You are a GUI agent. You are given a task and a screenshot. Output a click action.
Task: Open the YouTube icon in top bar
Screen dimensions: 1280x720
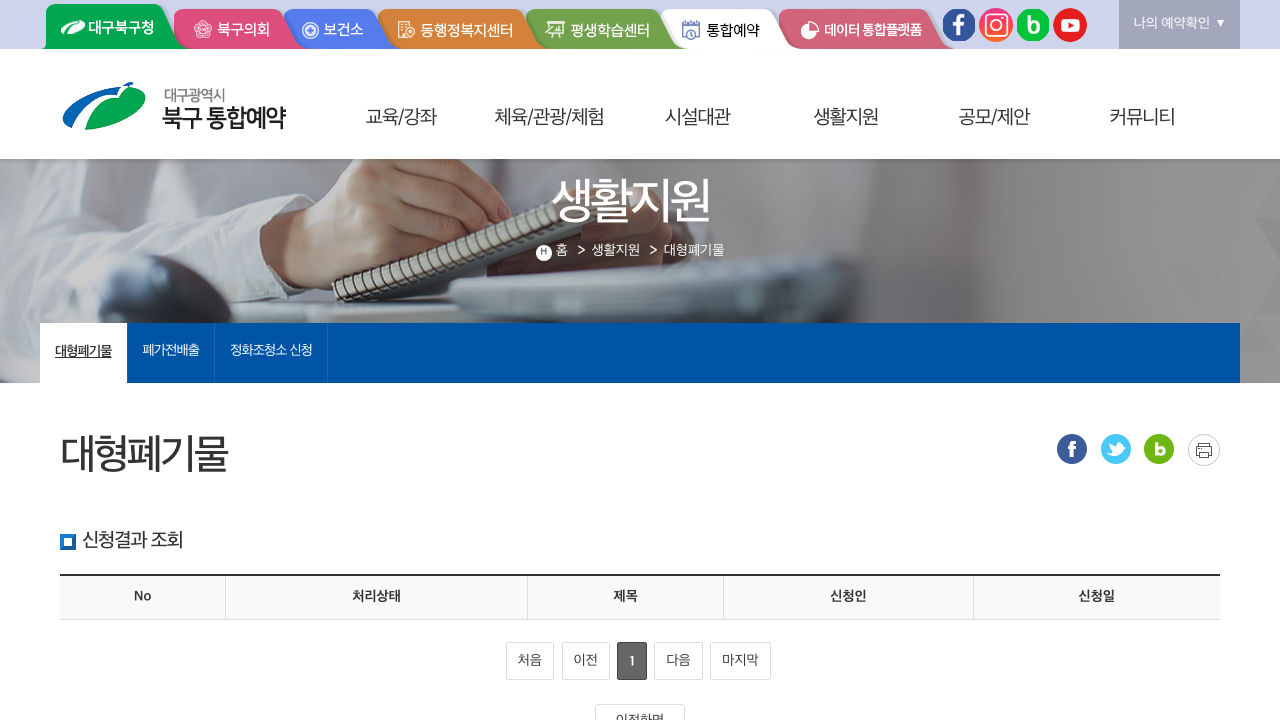click(1070, 25)
